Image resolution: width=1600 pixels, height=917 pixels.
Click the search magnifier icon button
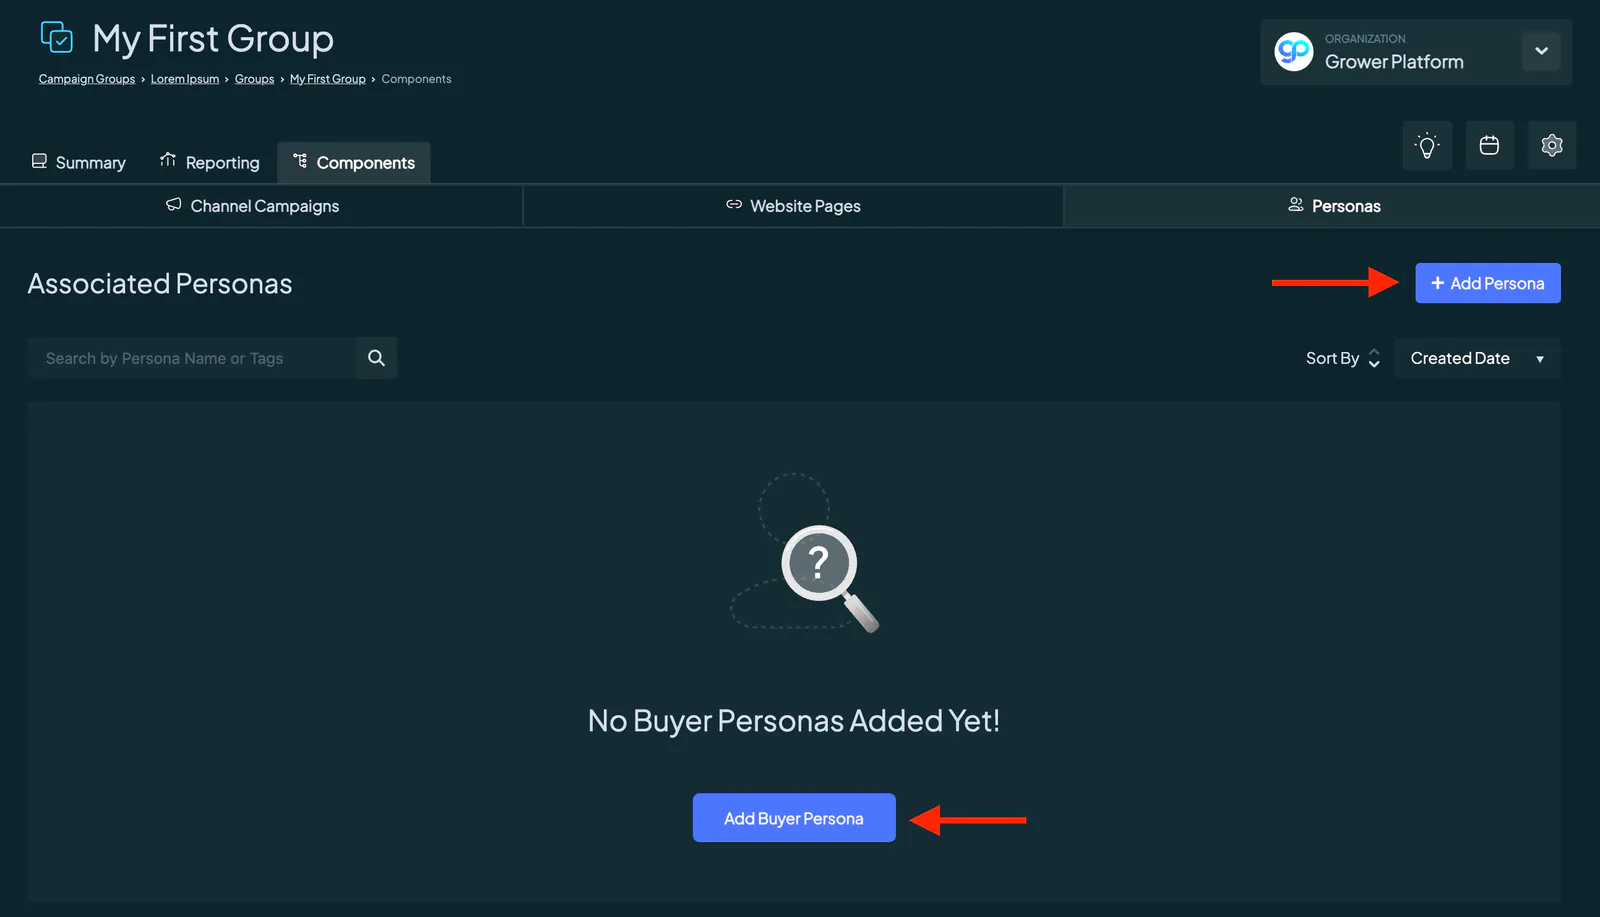click(x=376, y=358)
